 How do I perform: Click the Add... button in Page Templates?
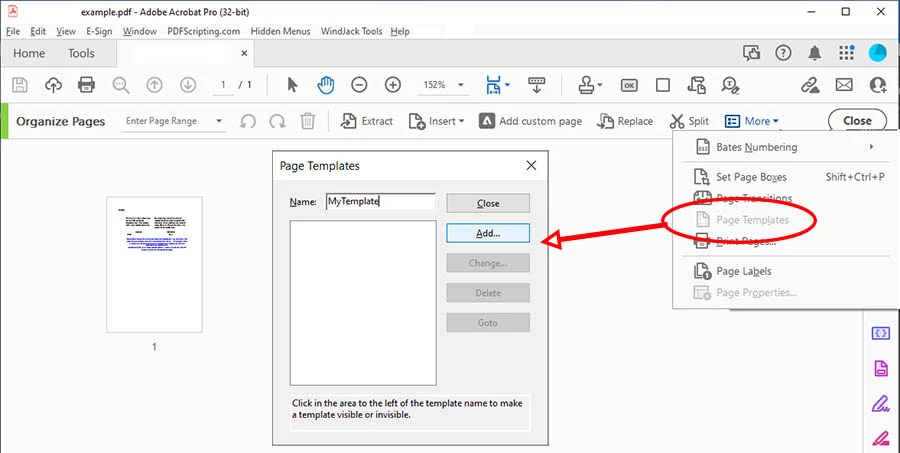click(488, 233)
